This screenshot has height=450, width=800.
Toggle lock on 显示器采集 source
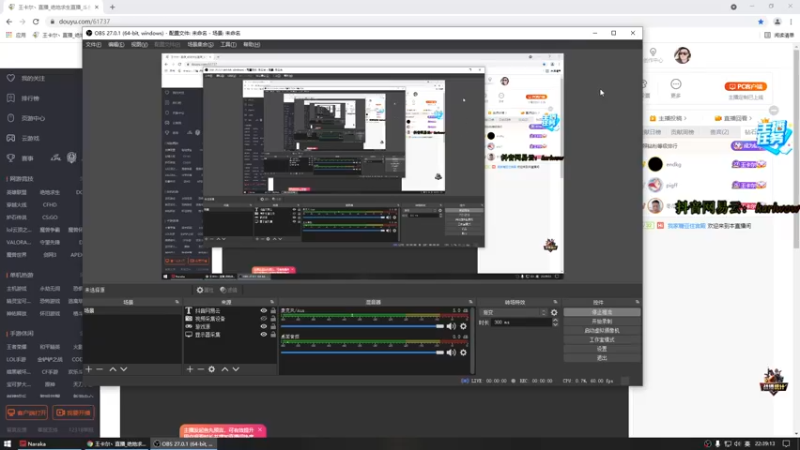pos(273,335)
